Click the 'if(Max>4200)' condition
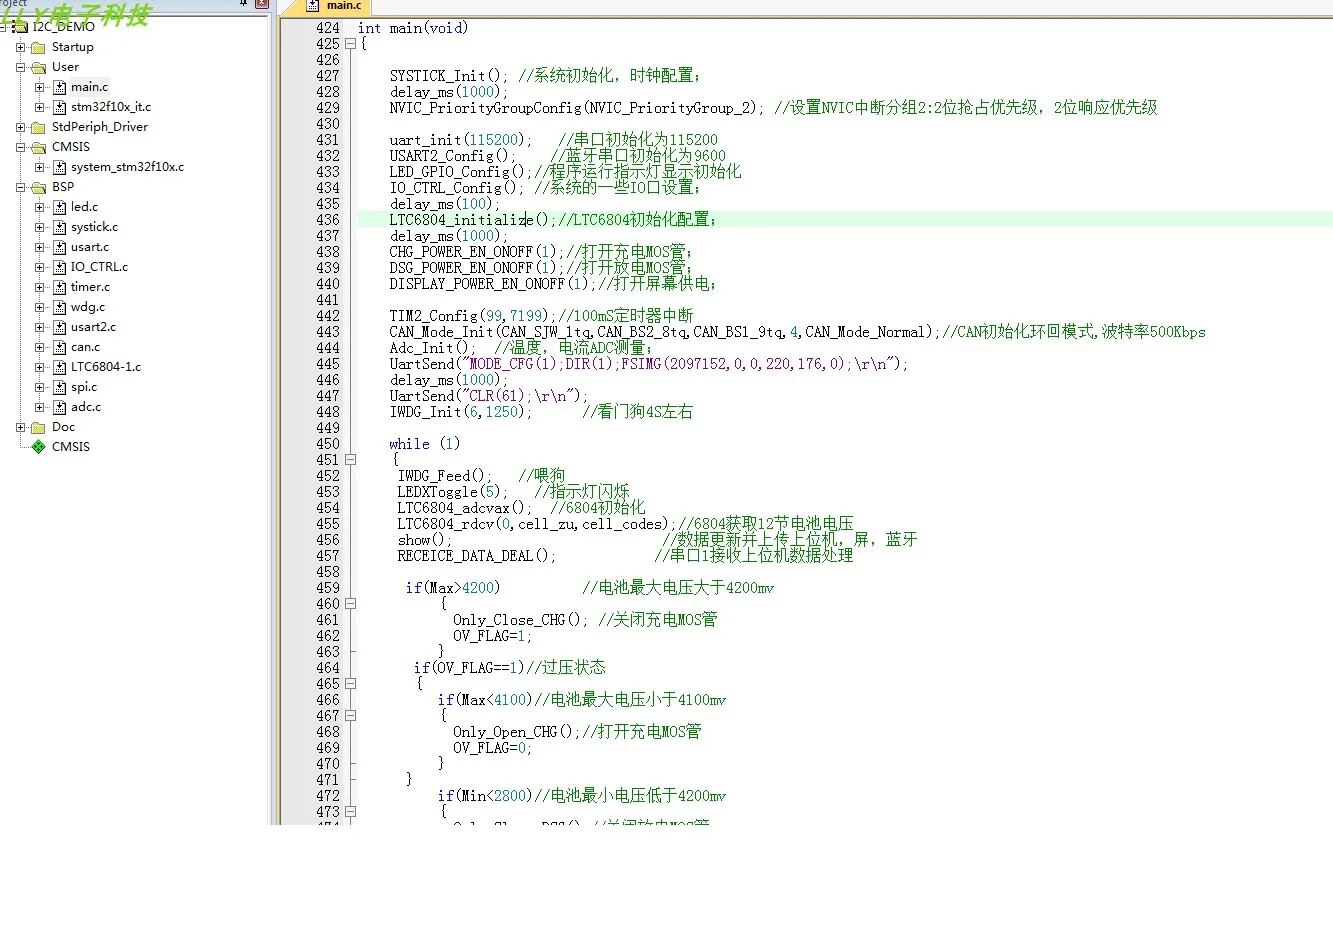This screenshot has height=950, width=1333. click(x=453, y=588)
